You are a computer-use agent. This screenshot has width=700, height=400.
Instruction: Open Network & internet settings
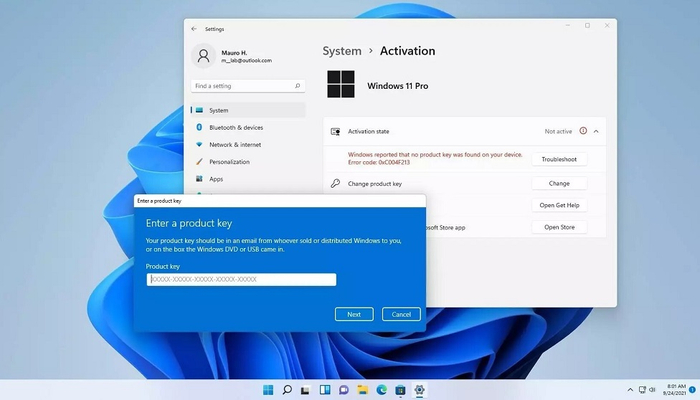(x=235, y=145)
